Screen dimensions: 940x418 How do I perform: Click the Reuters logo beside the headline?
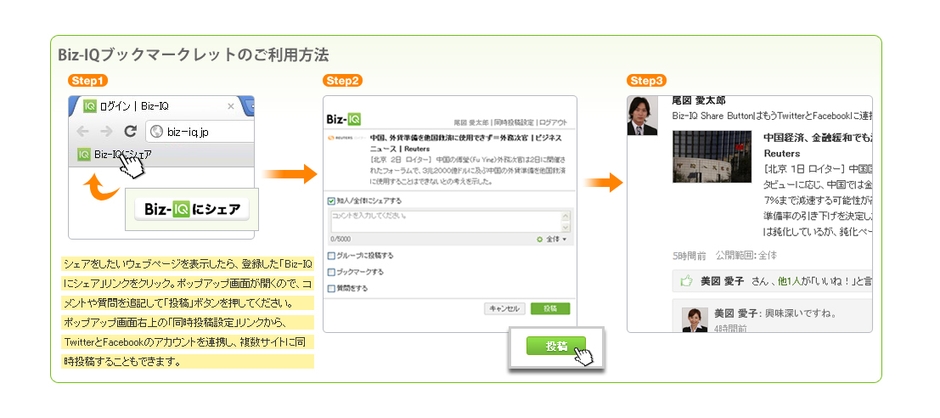coord(347,137)
